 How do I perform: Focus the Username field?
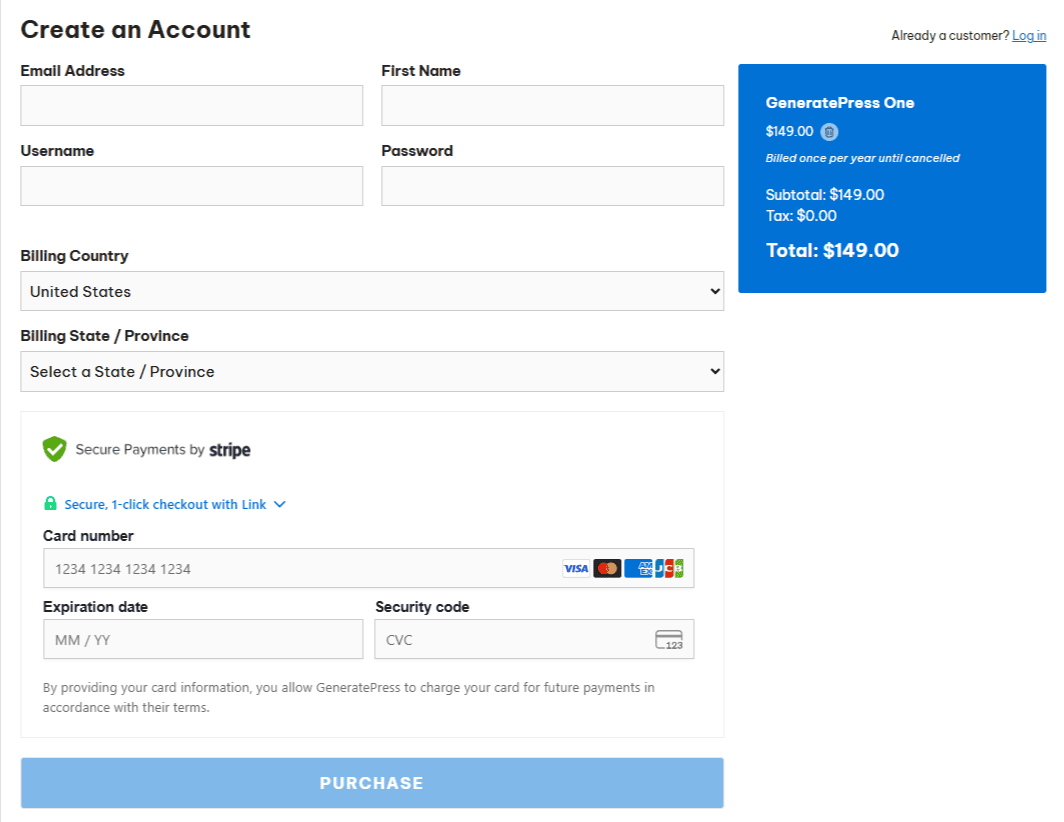191,186
